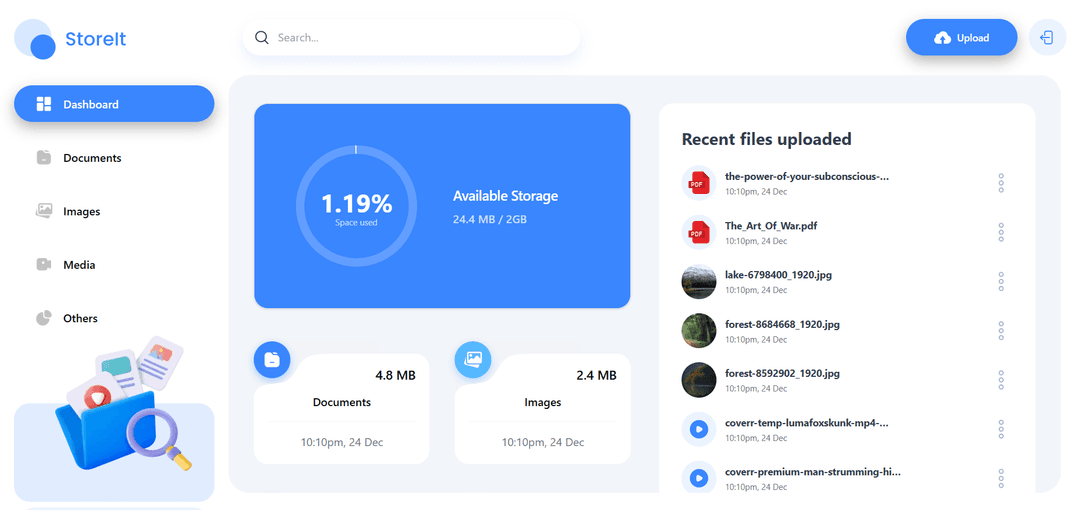Click the search magnifier icon
This screenshot has height=510, width=1080.
262,38
